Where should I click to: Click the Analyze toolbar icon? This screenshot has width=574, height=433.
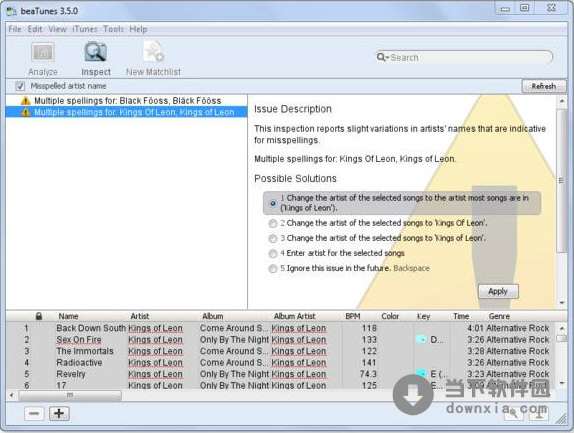click(43, 52)
